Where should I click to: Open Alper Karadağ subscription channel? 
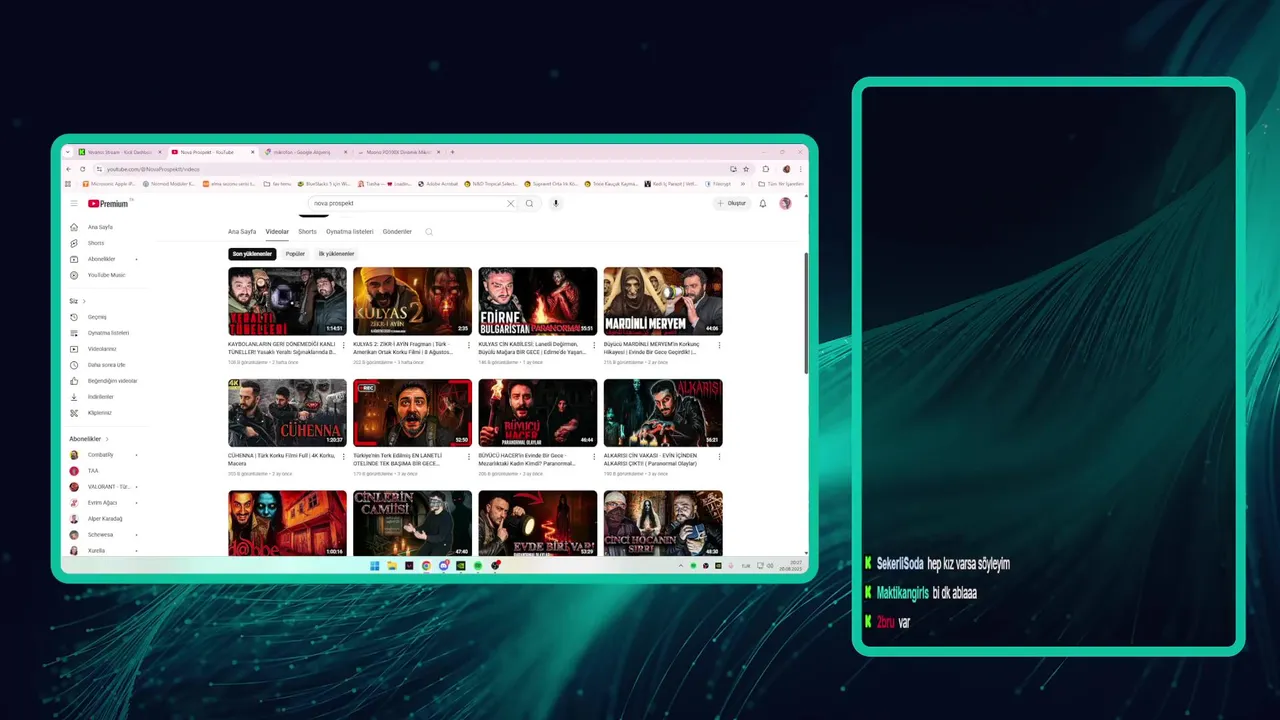click(105, 519)
